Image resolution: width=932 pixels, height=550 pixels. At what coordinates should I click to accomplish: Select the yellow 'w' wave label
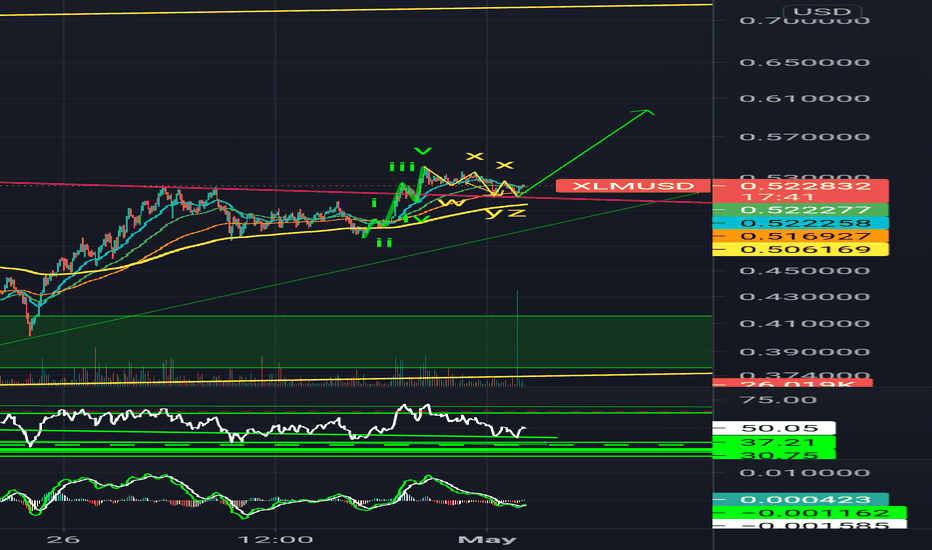[x=452, y=202]
